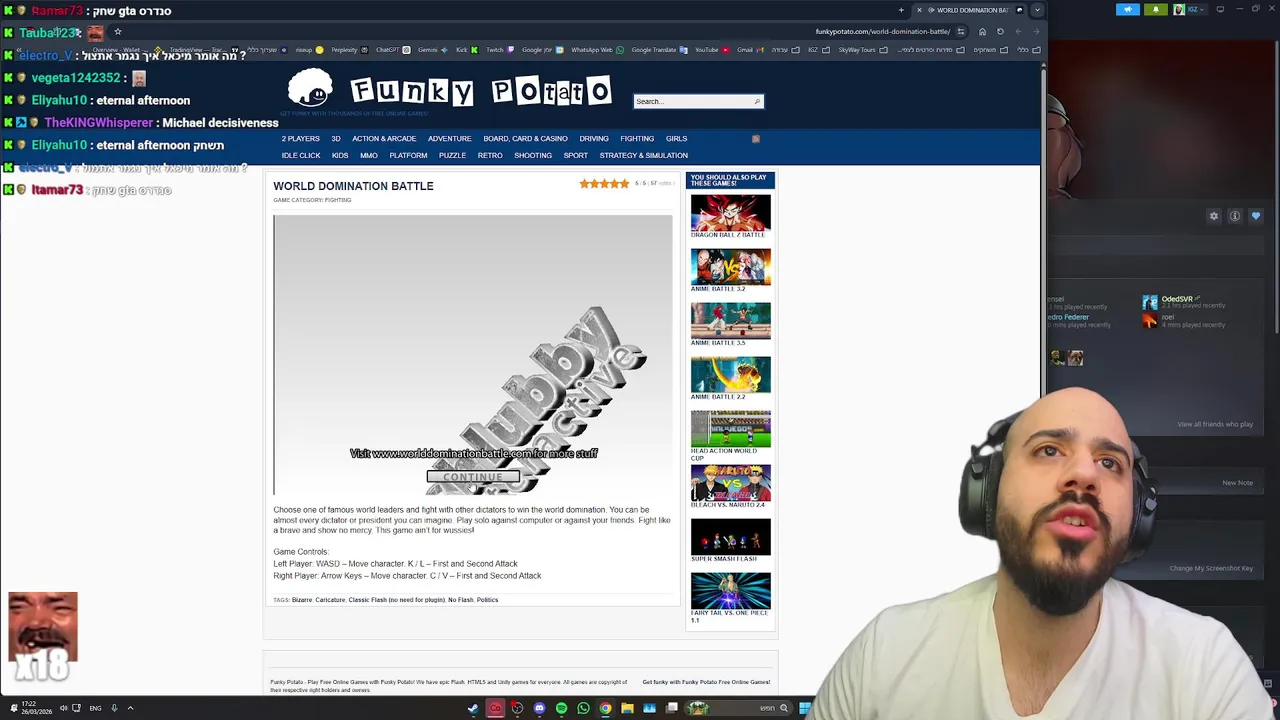Click the browser address bar URL
Screen dimensions: 1280x720
pyautogui.click(x=882, y=31)
